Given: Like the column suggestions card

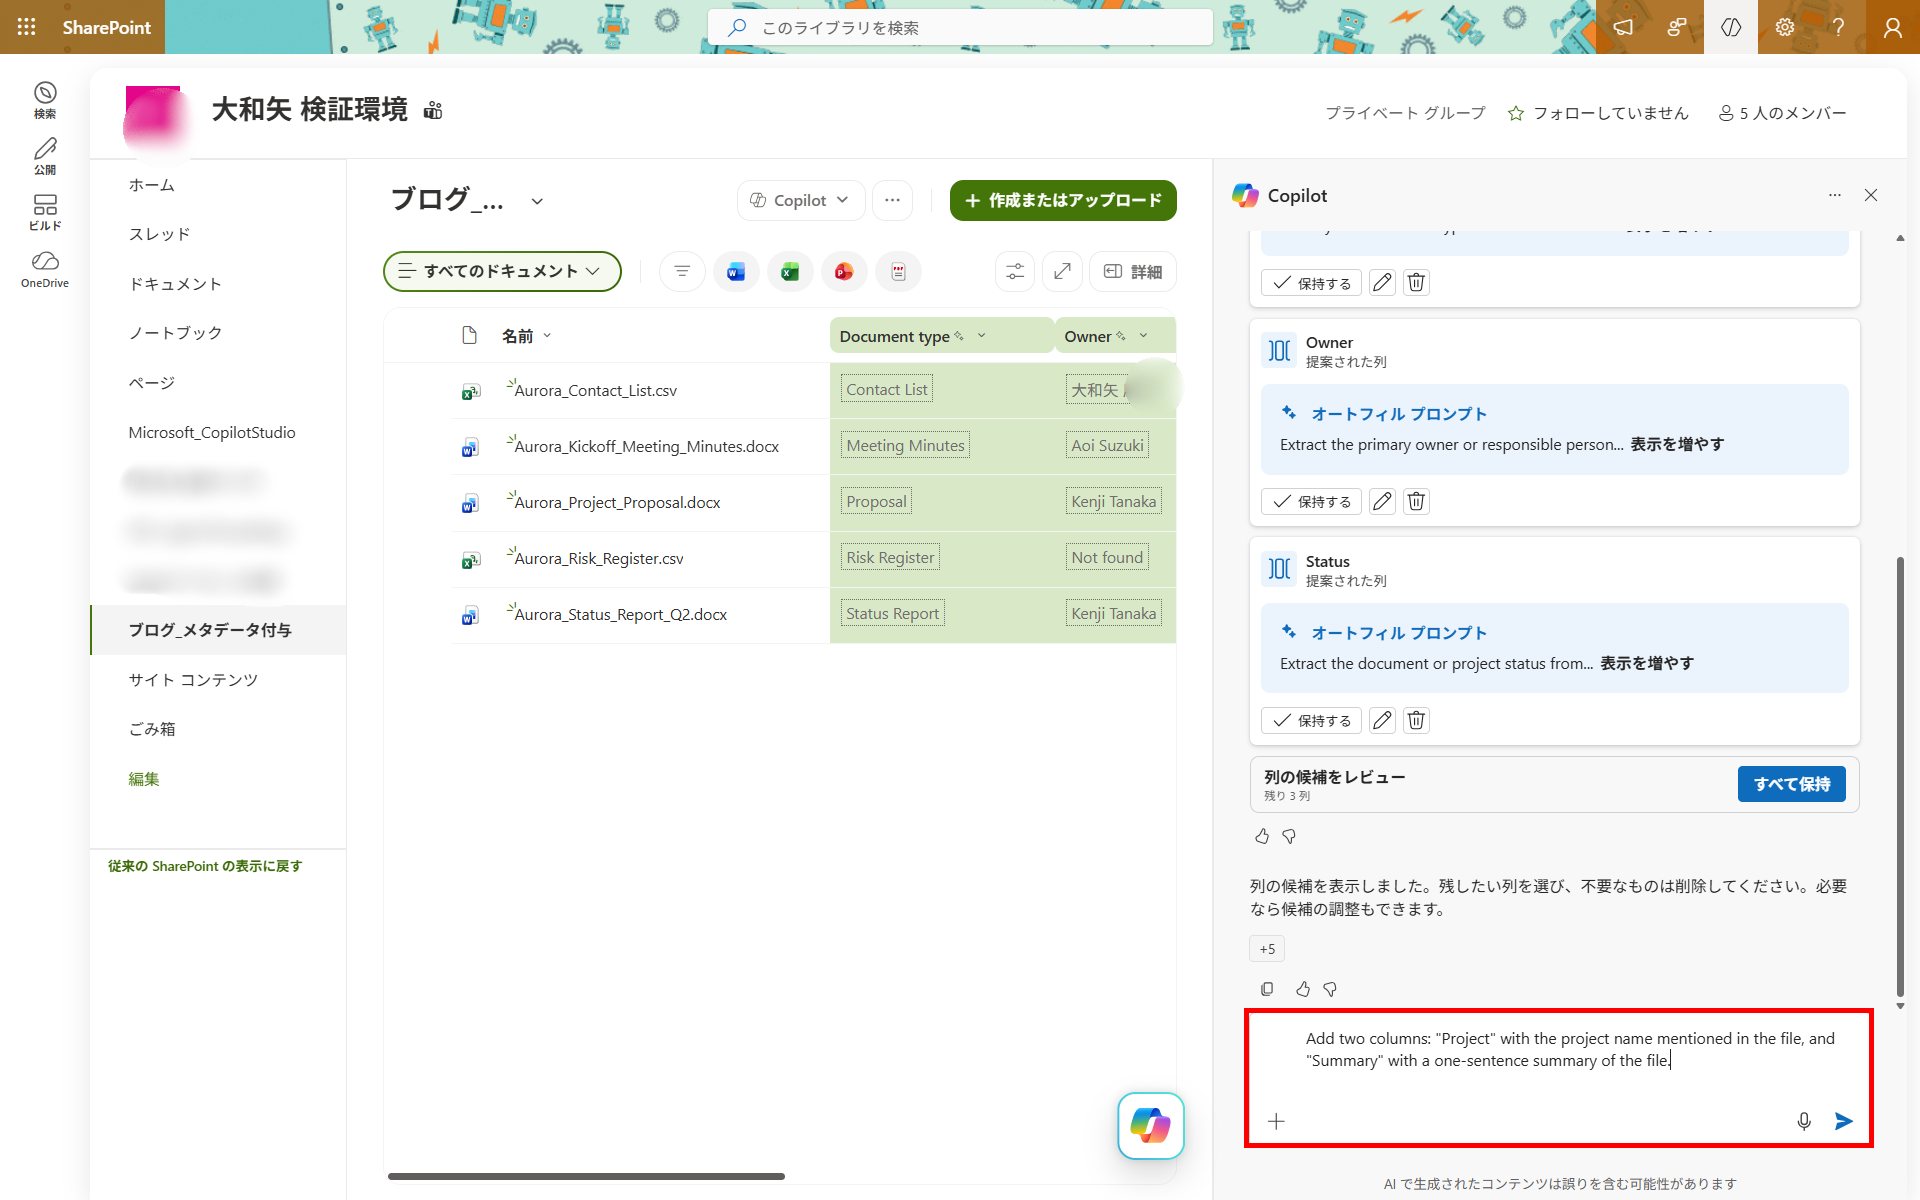Looking at the screenshot, I should 1262,836.
